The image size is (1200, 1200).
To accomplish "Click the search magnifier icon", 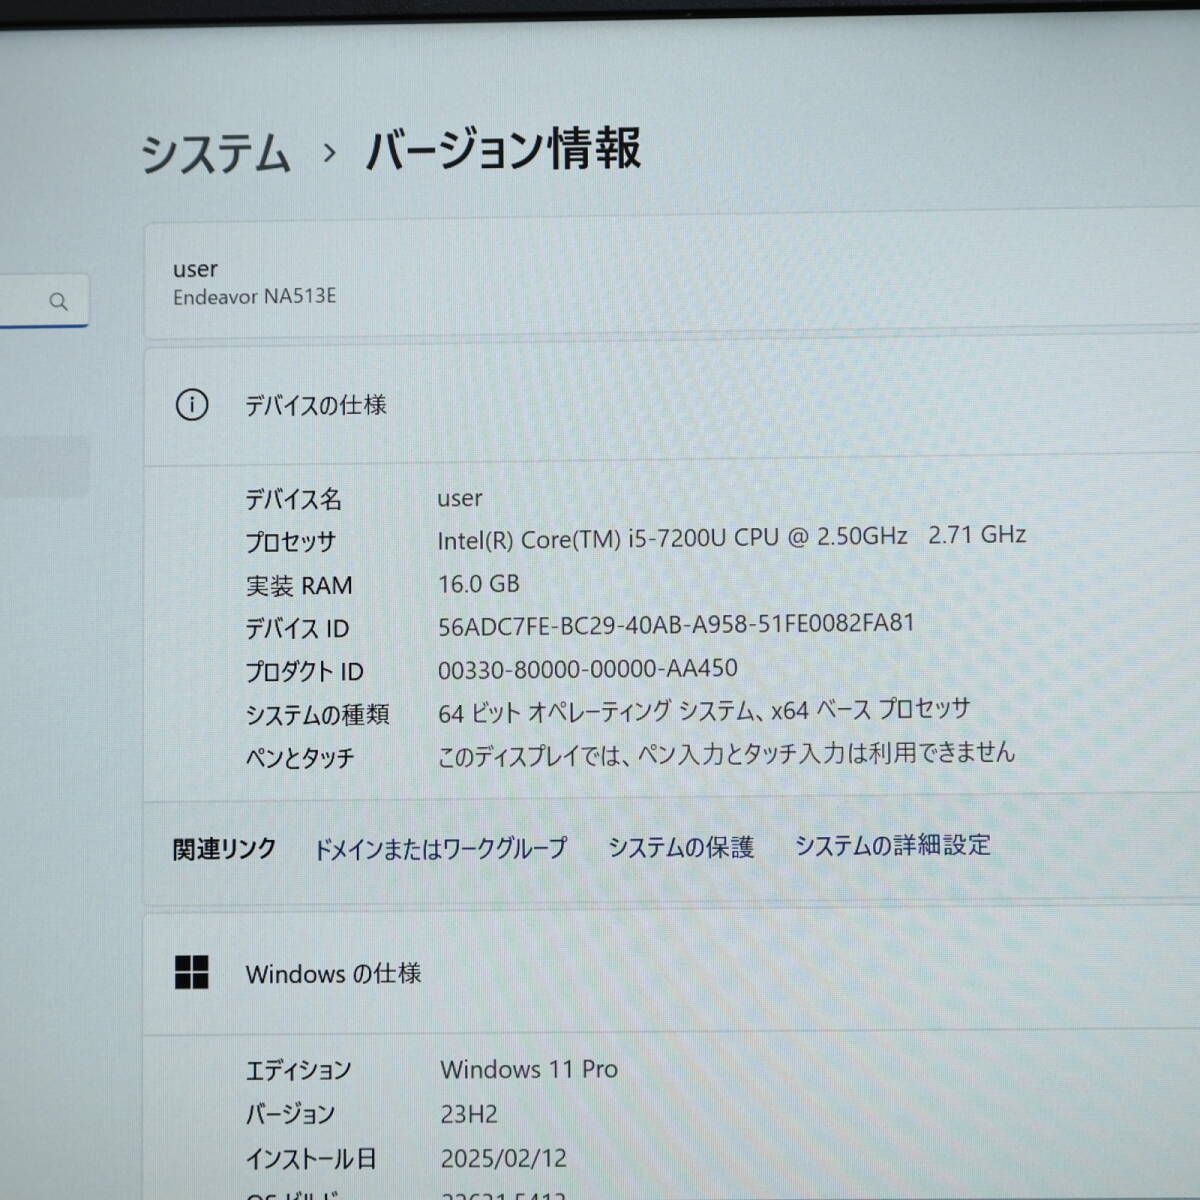I will tap(58, 301).
